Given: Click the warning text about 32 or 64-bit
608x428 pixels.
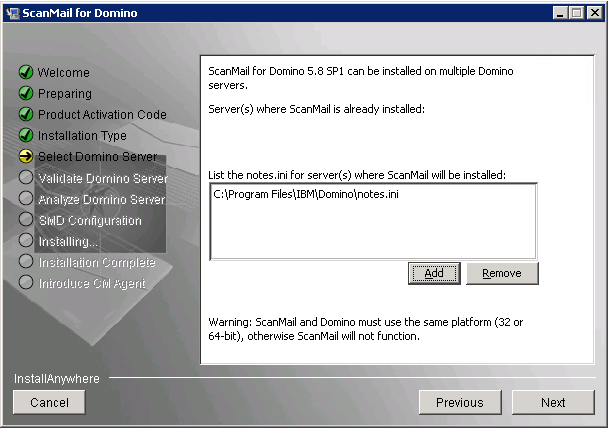Looking at the screenshot, I should 366,329.
